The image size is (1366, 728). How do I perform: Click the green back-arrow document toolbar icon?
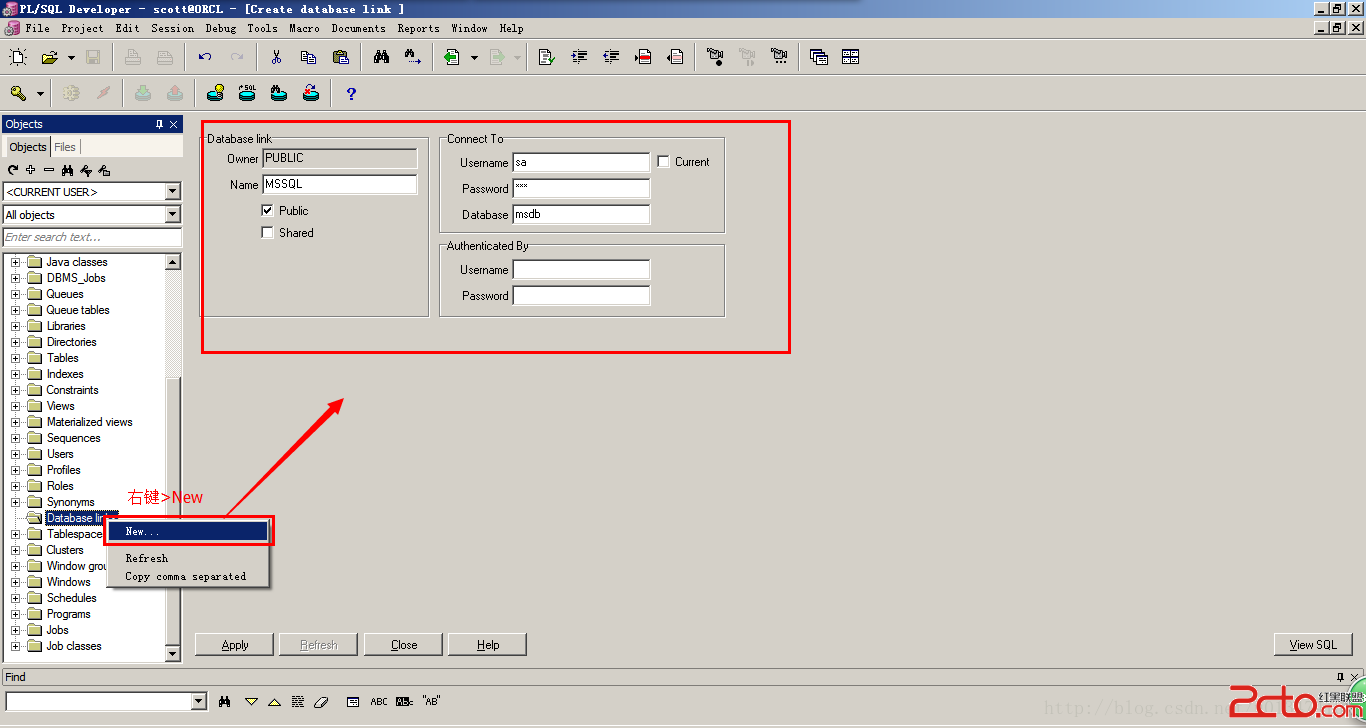point(452,57)
